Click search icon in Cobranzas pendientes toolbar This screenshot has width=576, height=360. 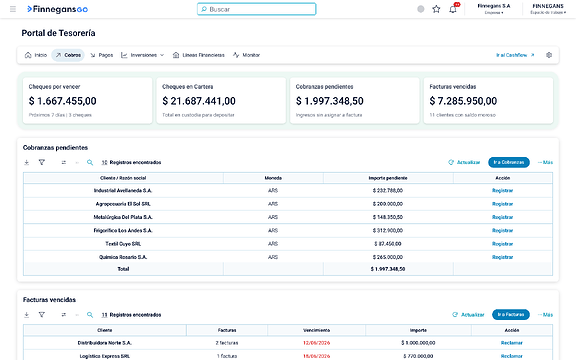pos(90,162)
